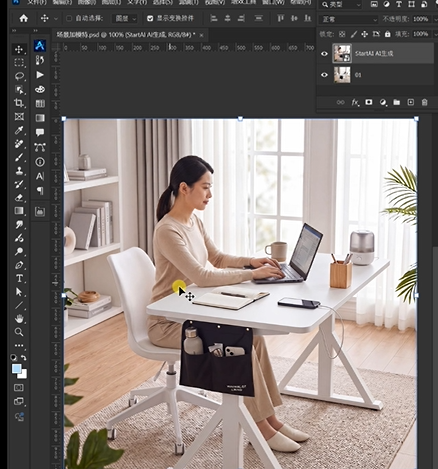Open the 正常 blend mode dropdown
This screenshot has height=469, width=438.
349,20
